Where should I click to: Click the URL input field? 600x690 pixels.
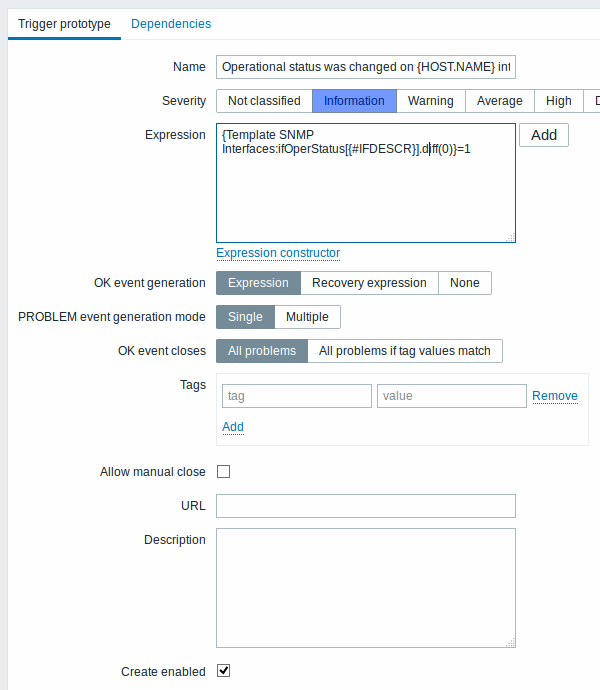coord(366,506)
